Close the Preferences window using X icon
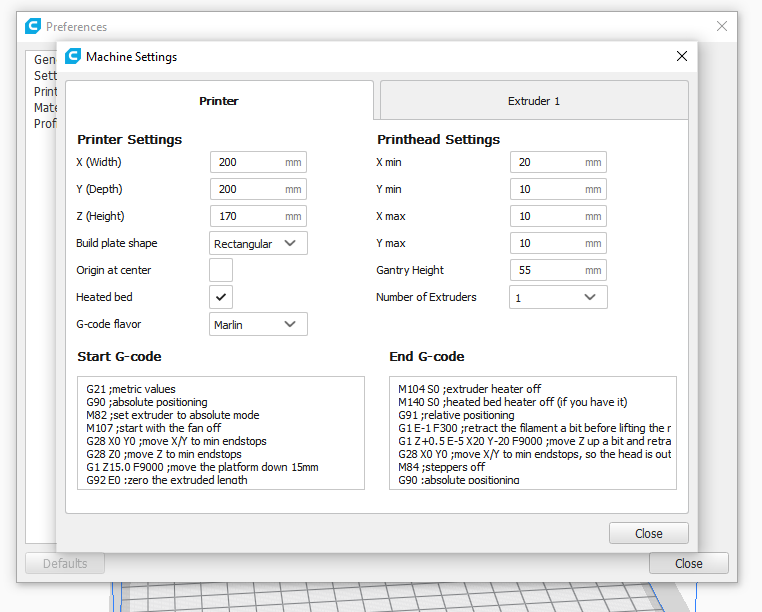 click(722, 26)
